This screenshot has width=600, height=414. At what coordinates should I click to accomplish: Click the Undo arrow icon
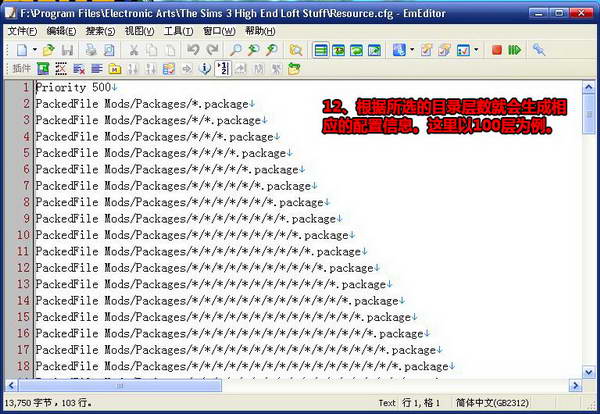(192, 49)
